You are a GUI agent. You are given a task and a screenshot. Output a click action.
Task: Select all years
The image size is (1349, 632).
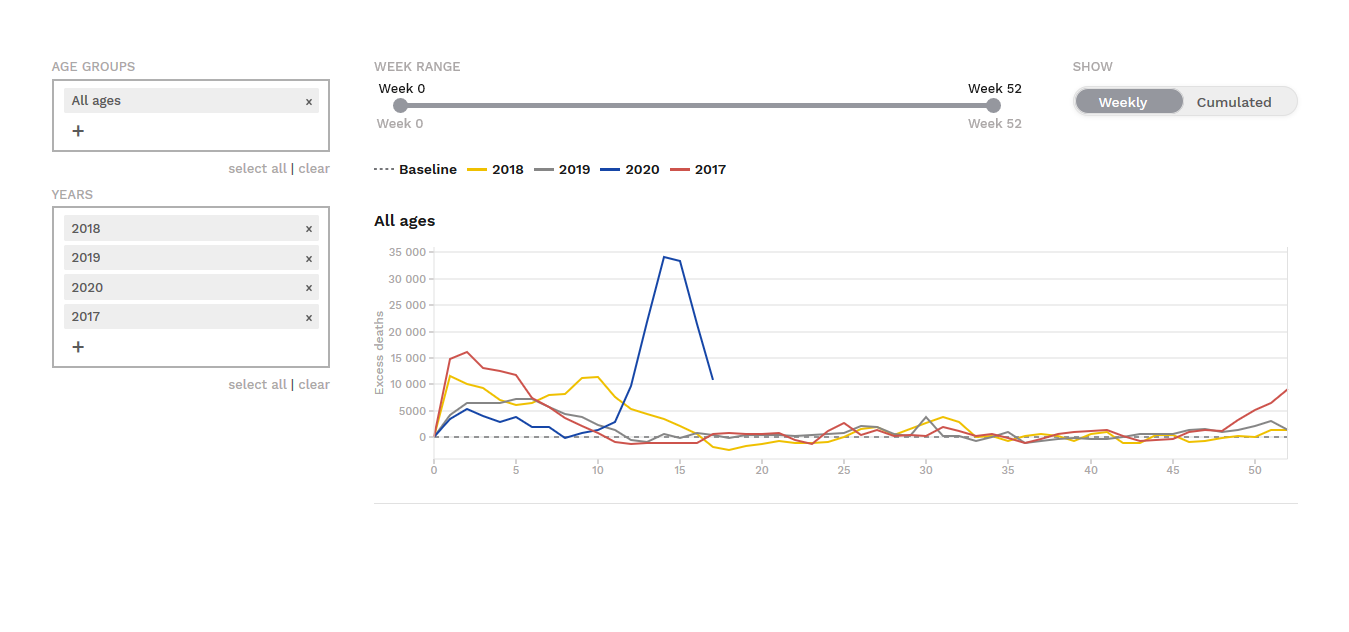click(x=257, y=384)
